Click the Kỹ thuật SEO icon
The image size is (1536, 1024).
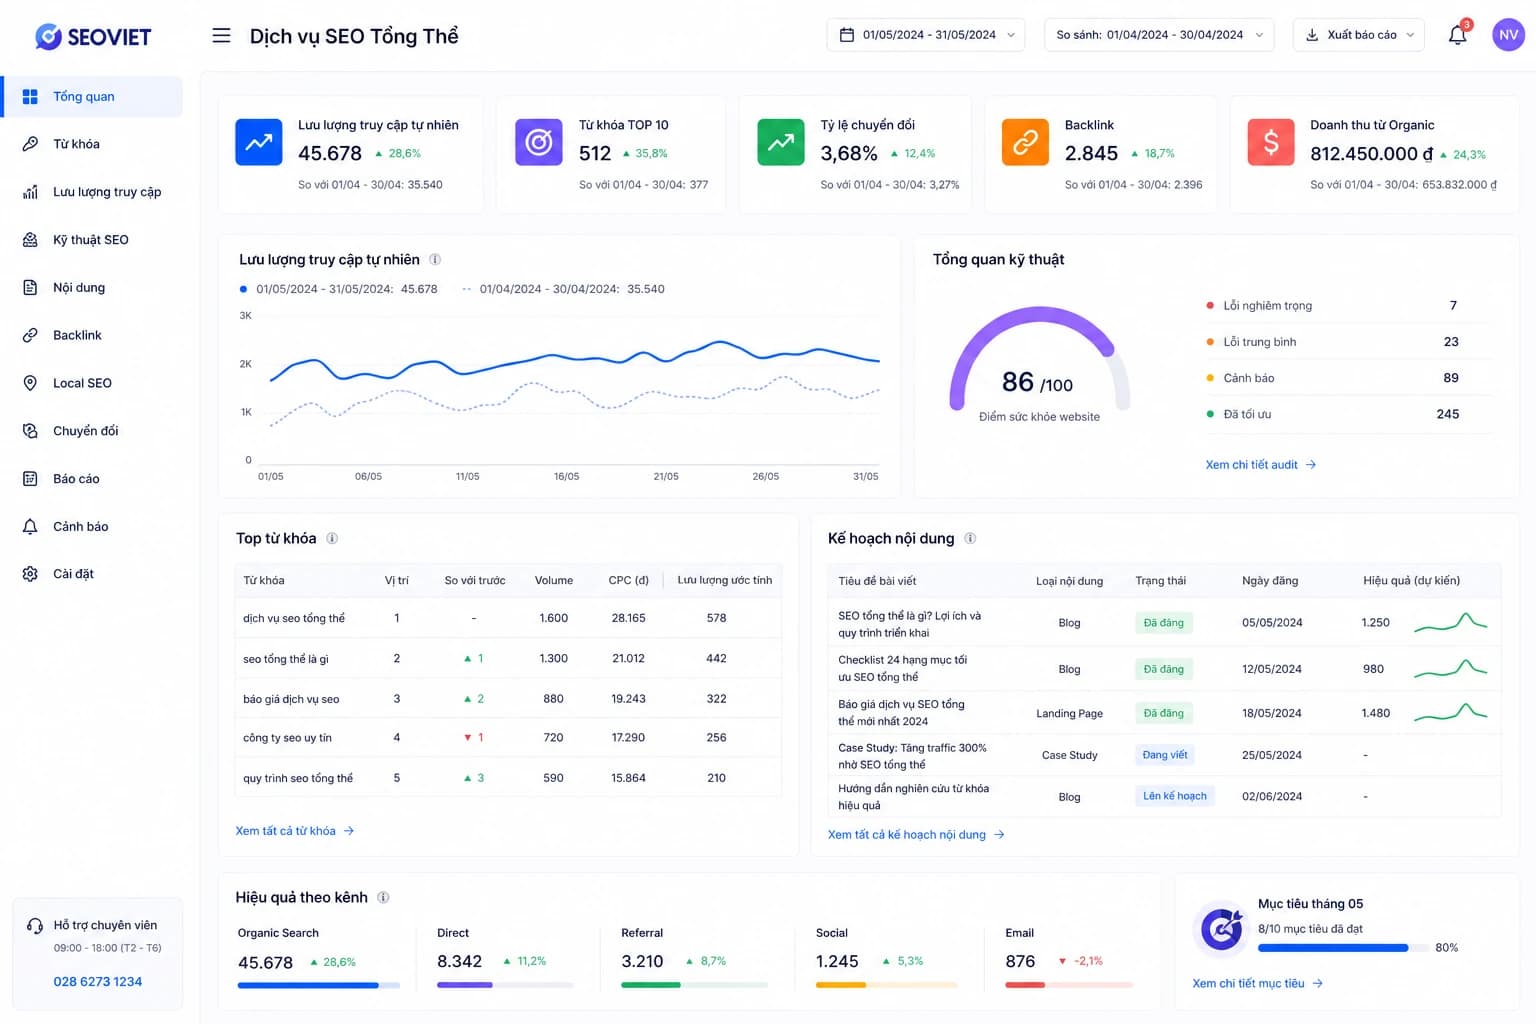(x=30, y=240)
